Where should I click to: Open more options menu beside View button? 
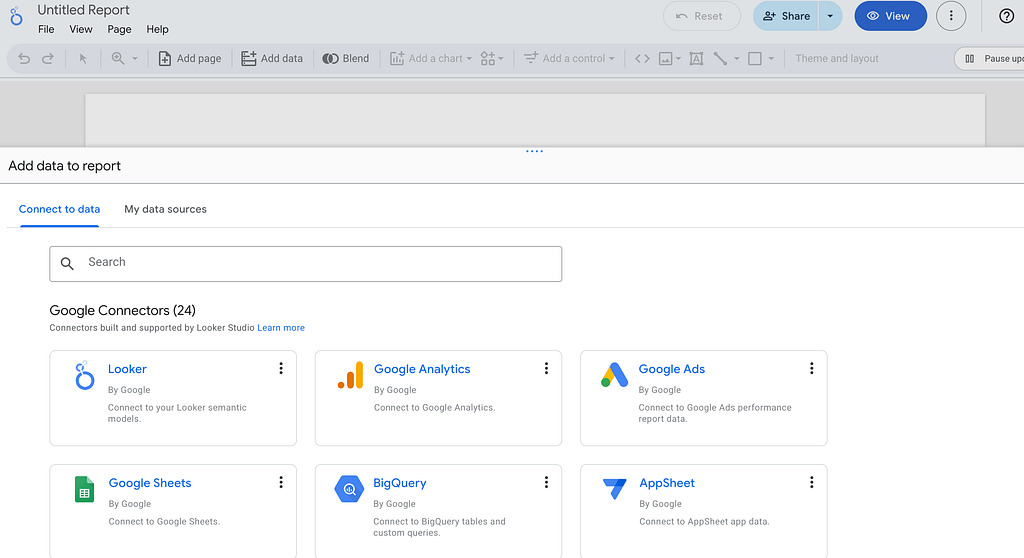click(x=951, y=16)
